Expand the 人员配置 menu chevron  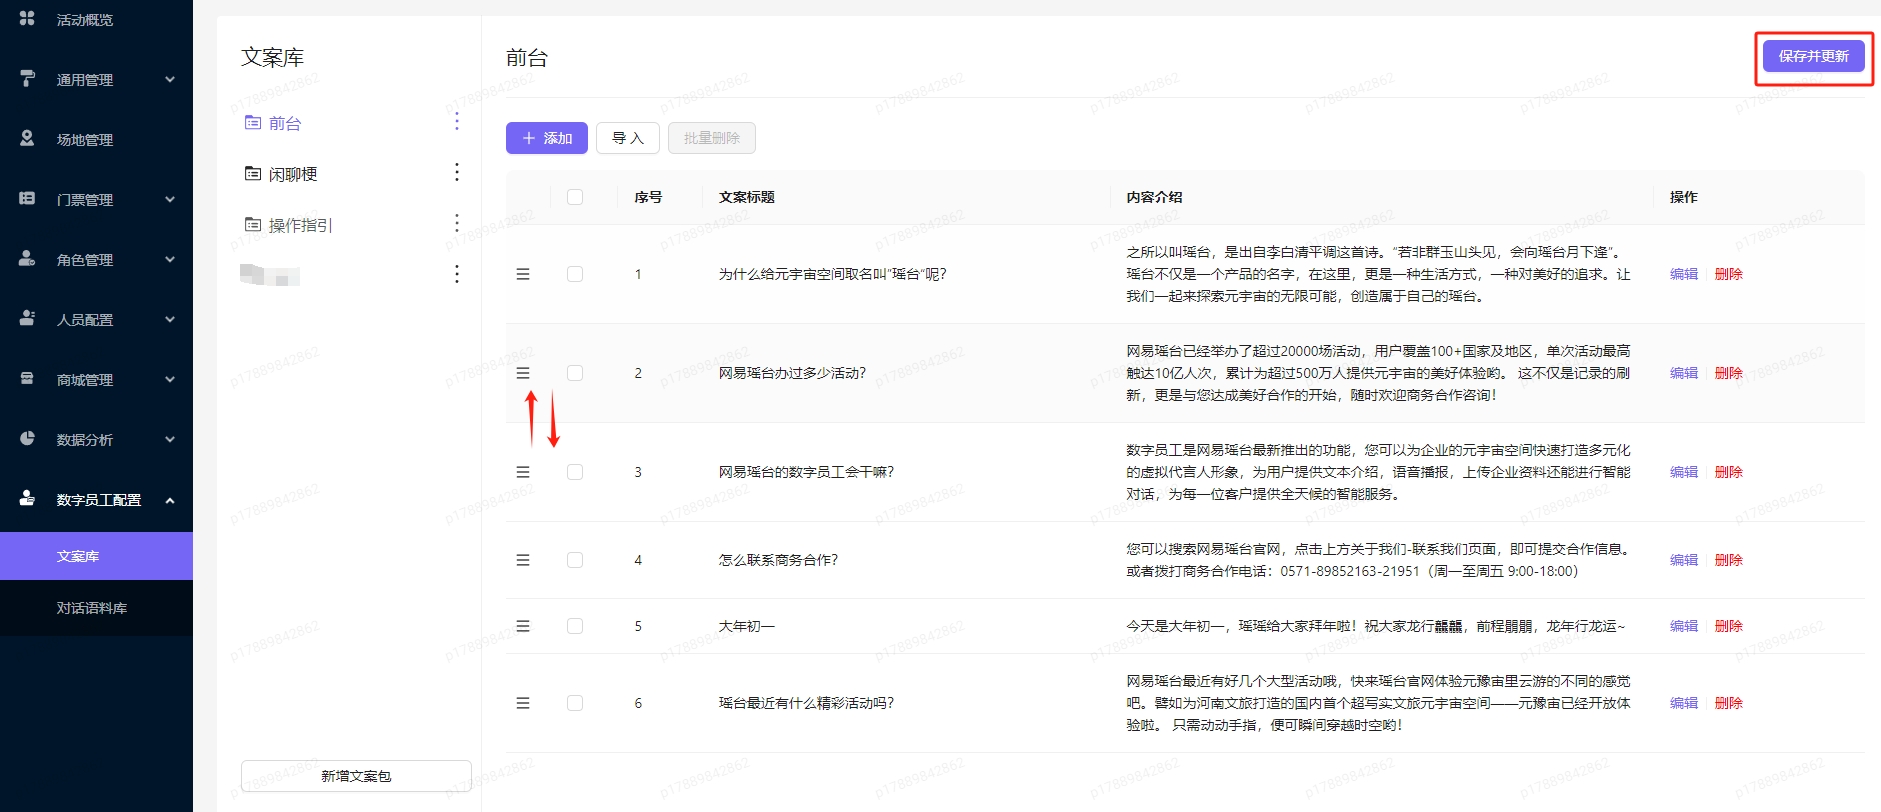pyautogui.click(x=170, y=319)
